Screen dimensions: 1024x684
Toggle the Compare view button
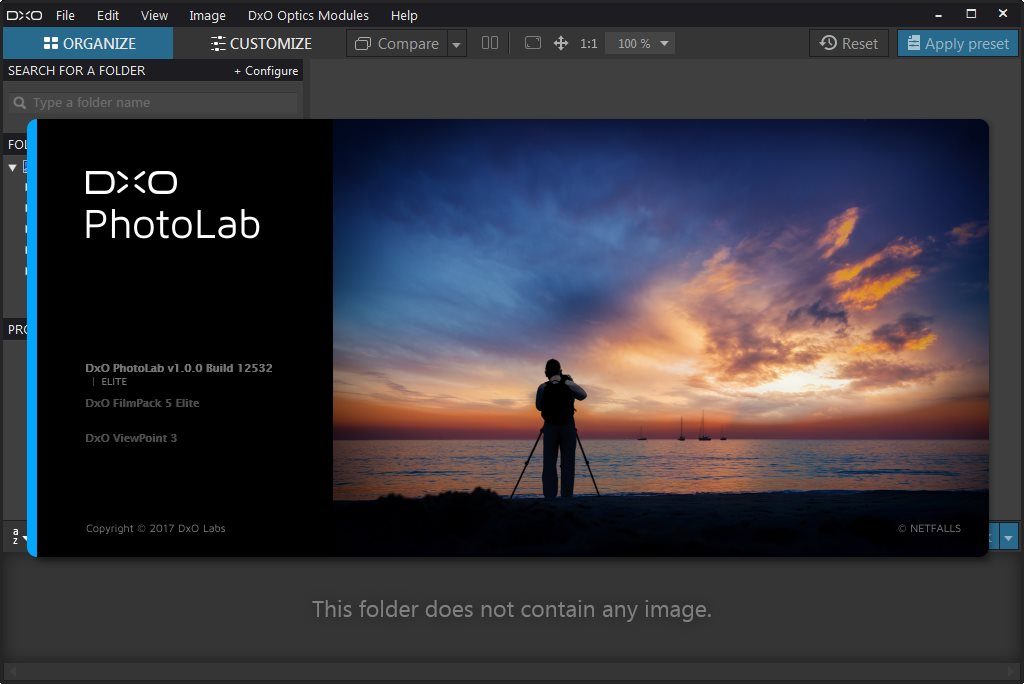[x=397, y=43]
